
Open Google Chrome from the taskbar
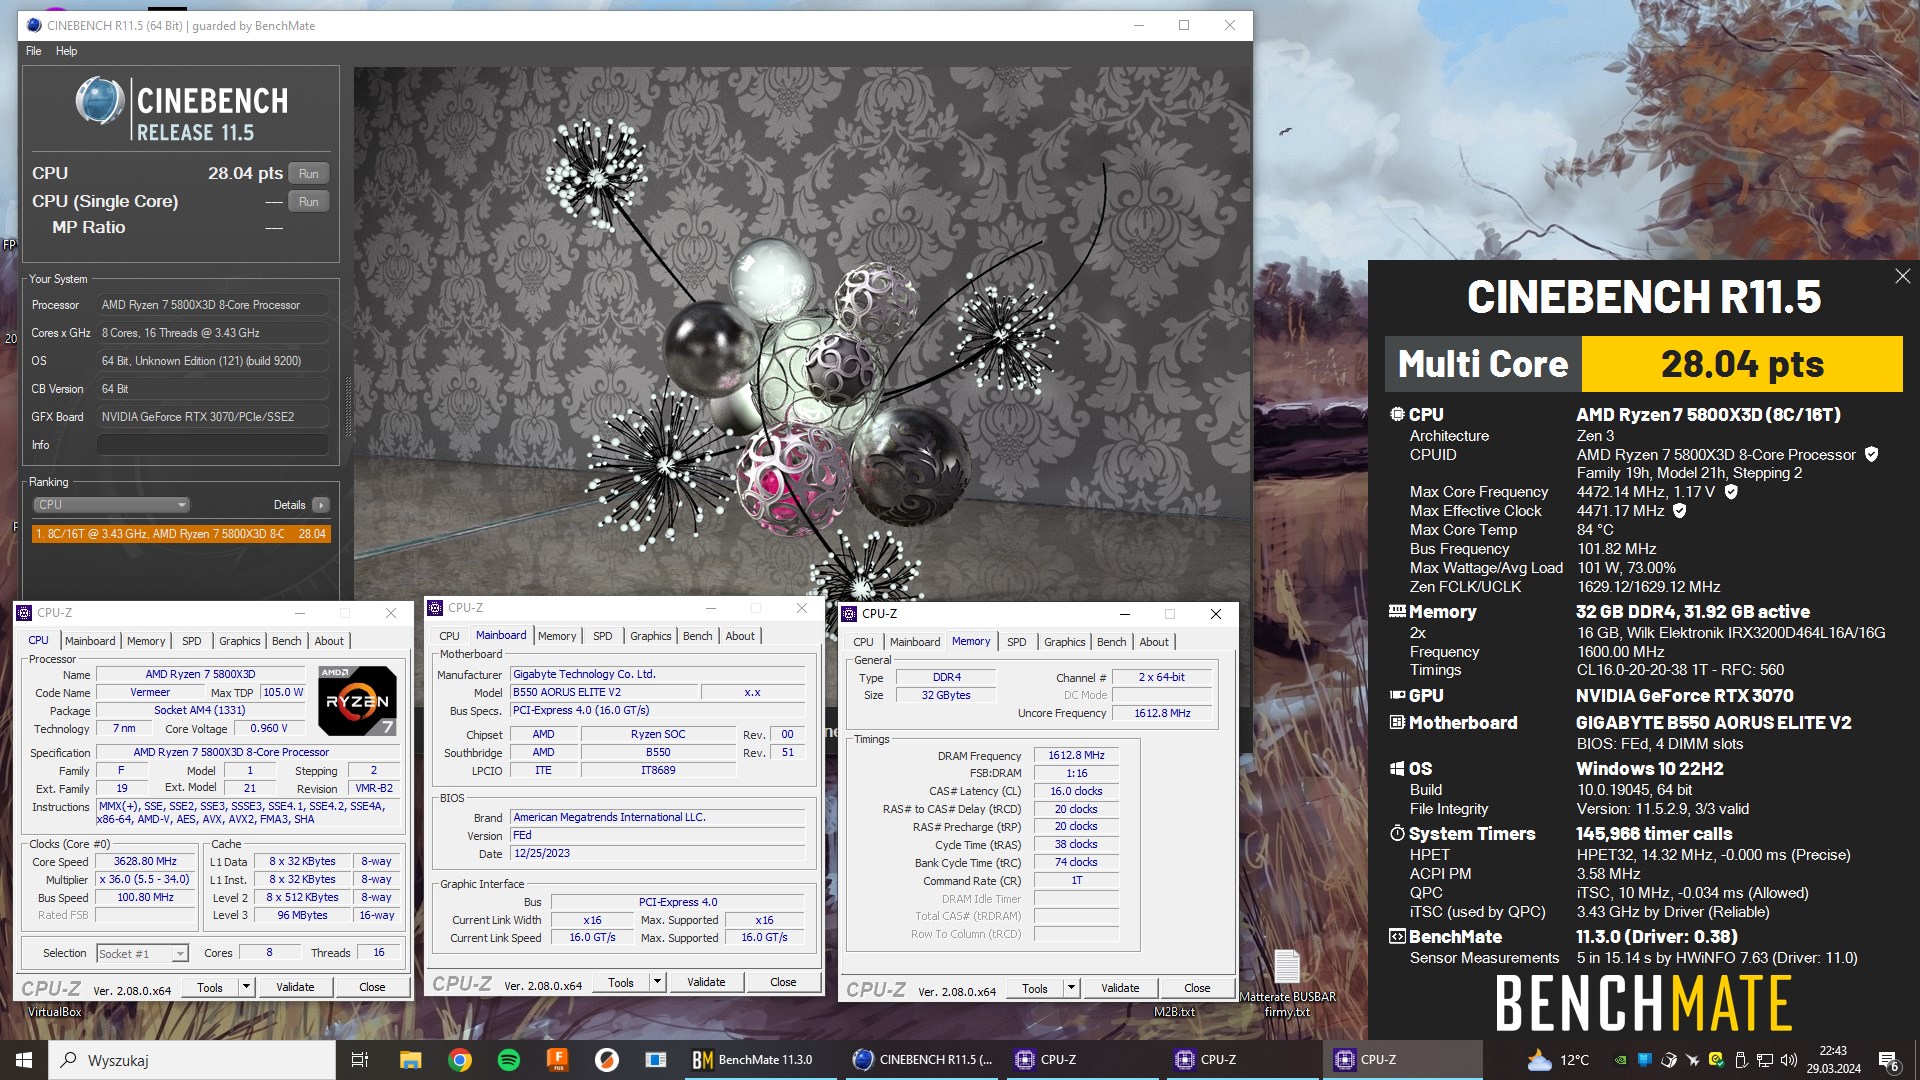(460, 1059)
